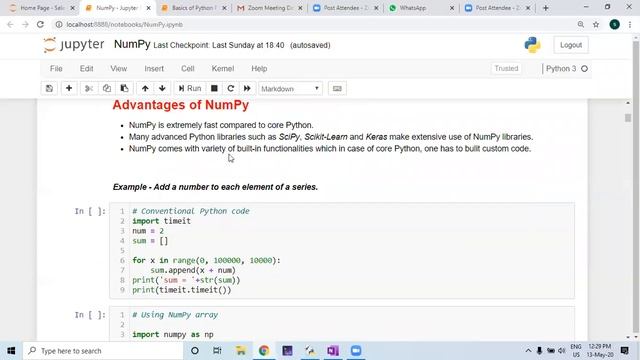This screenshot has width=640, height=360.
Task: Switch to Home Page browser tab
Action: [42, 8]
